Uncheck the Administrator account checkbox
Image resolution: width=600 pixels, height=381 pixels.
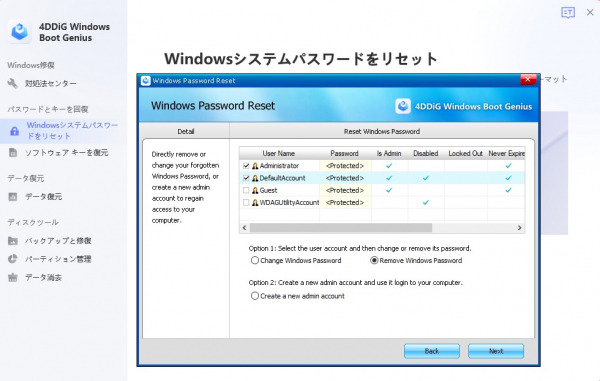(x=246, y=166)
